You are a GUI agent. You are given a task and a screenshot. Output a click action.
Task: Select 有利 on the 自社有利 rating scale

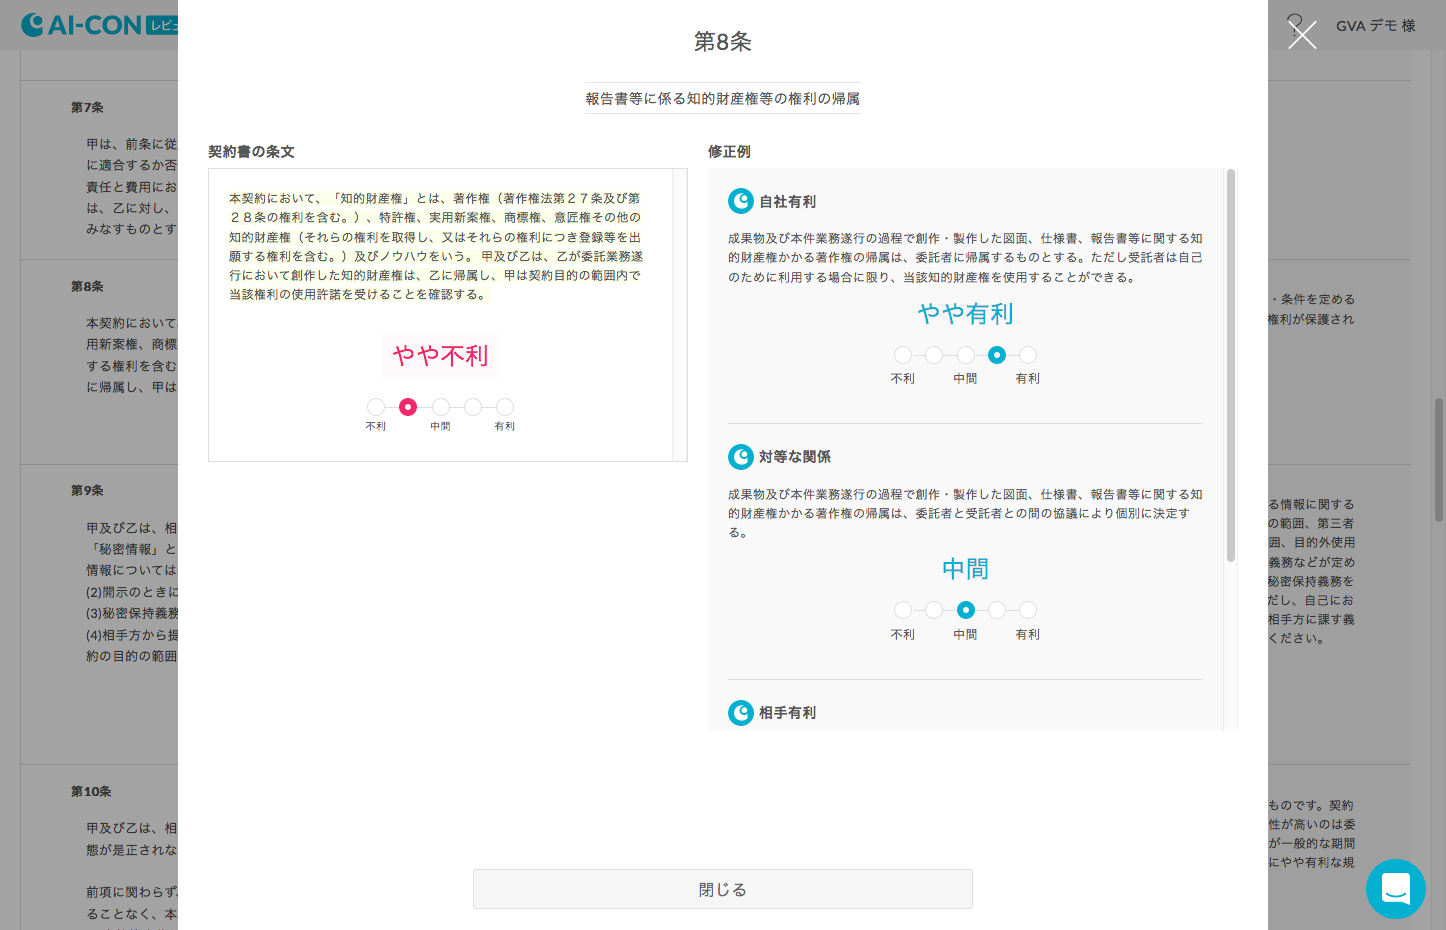(x=1027, y=355)
